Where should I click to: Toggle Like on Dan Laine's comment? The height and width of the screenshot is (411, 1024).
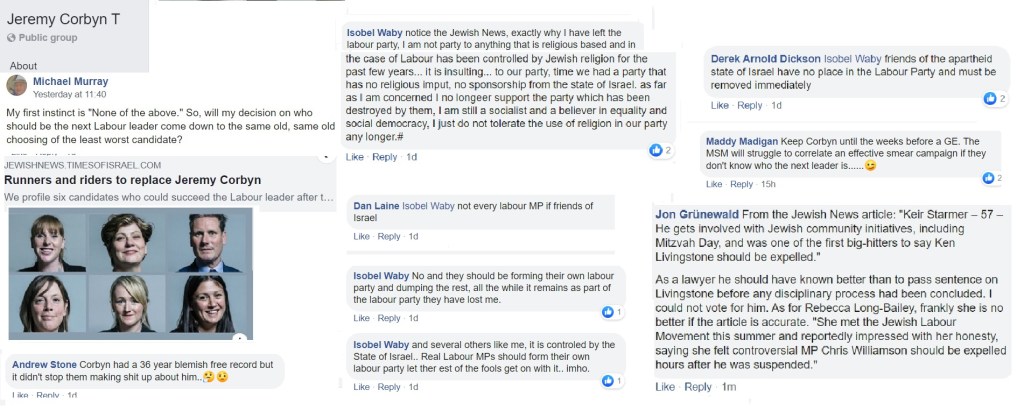(x=361, y=237)
